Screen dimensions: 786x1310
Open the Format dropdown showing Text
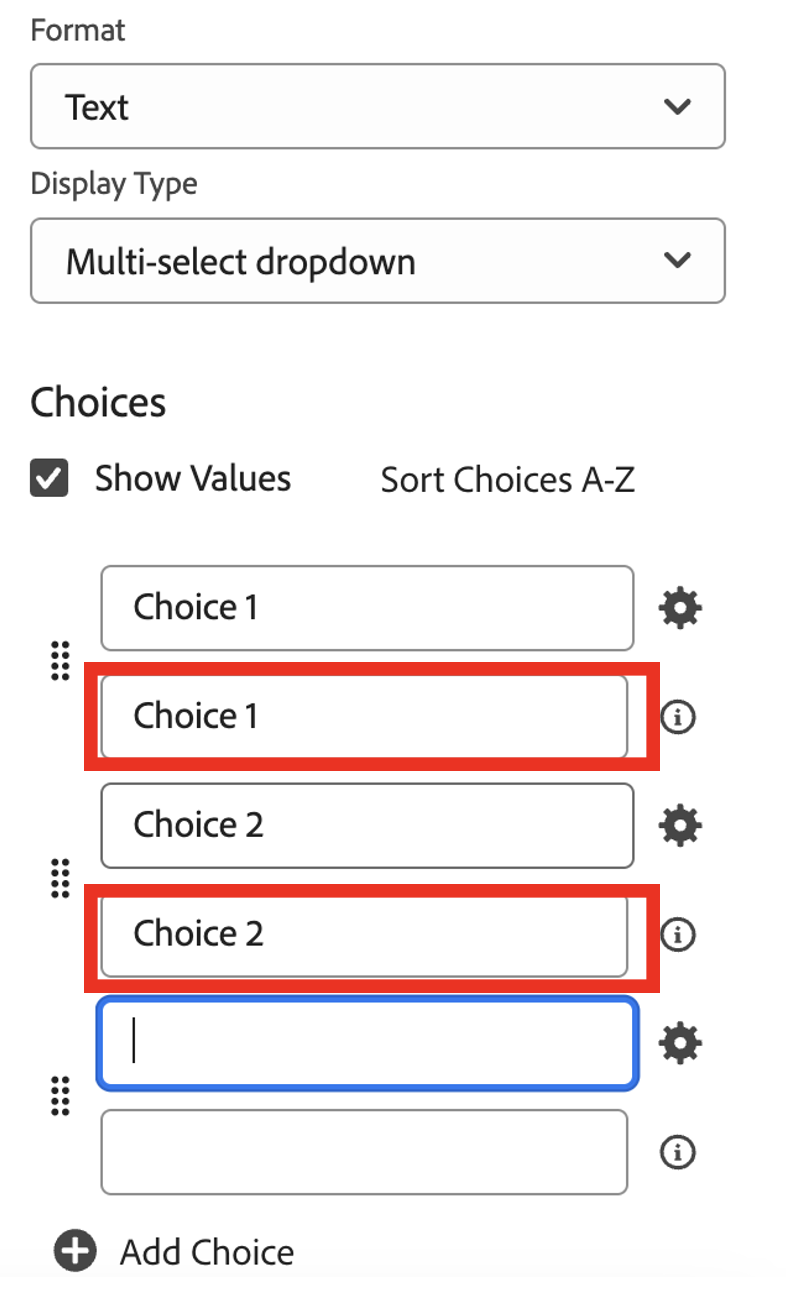click(377, 107)
